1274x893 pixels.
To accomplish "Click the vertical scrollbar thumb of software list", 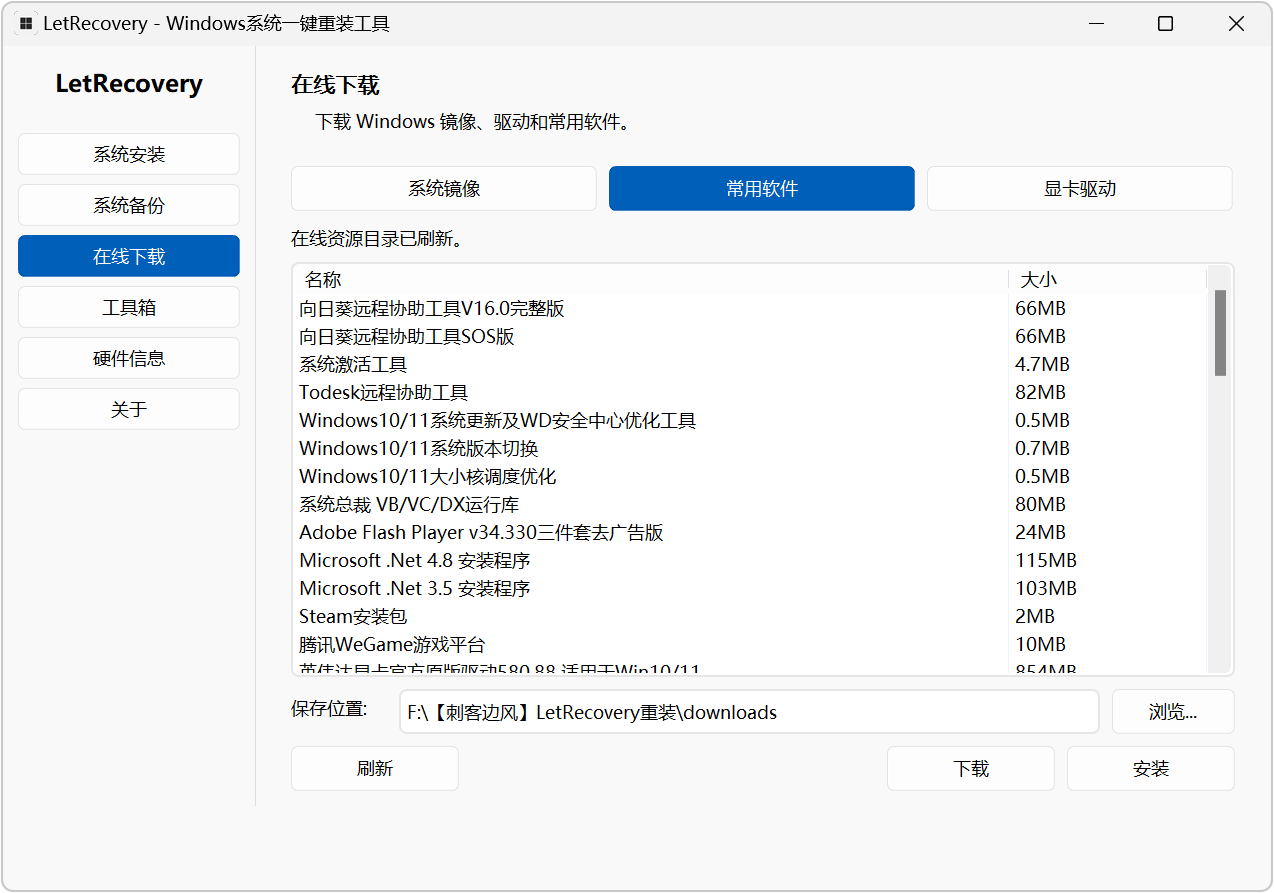I will pos(1220,333).
